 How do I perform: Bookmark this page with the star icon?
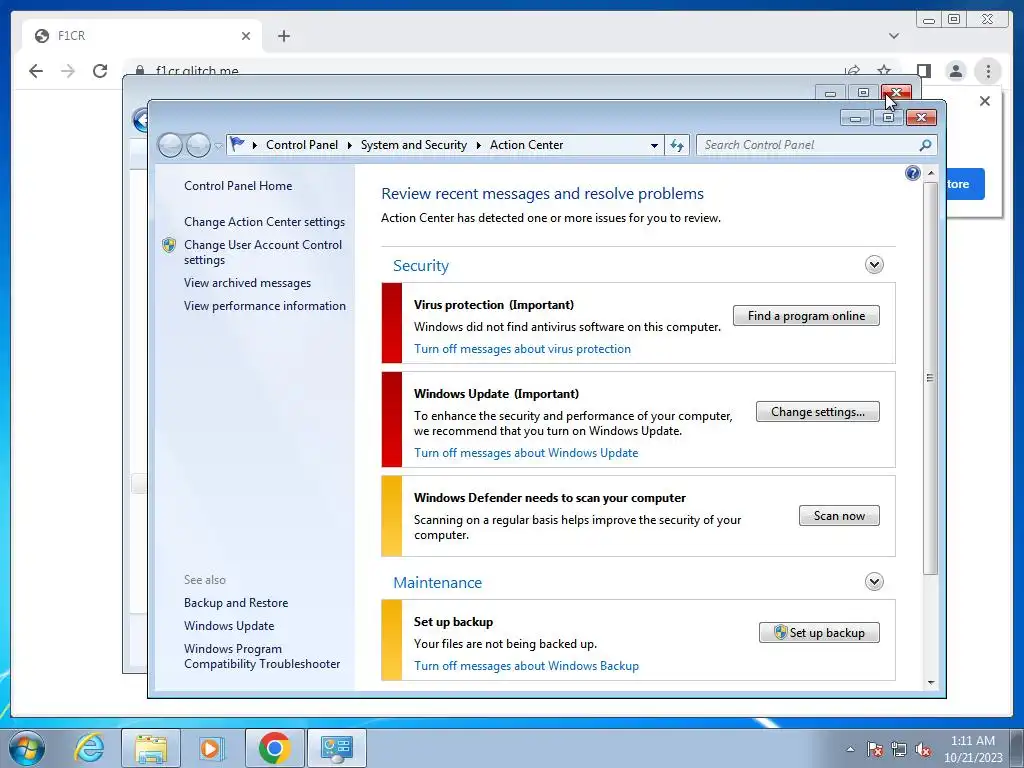(x=884, y=70)
